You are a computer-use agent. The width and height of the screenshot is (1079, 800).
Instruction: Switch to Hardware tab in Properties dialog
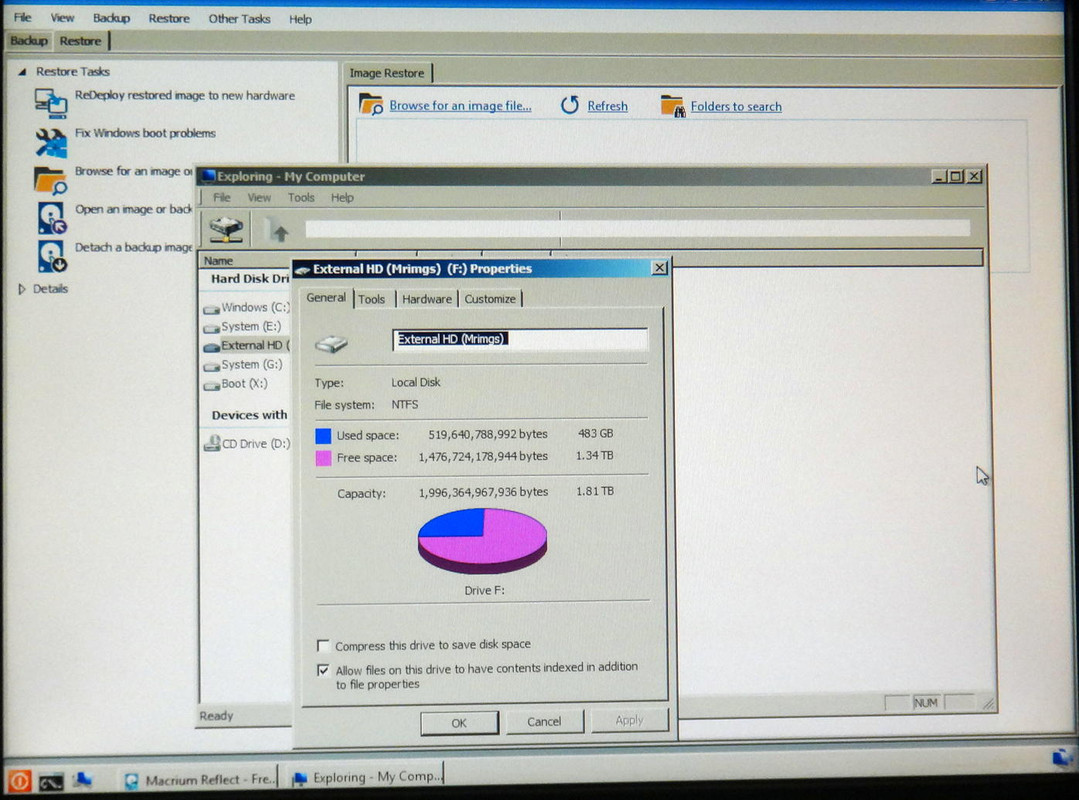pyautogui.click(x=427, y=299)
